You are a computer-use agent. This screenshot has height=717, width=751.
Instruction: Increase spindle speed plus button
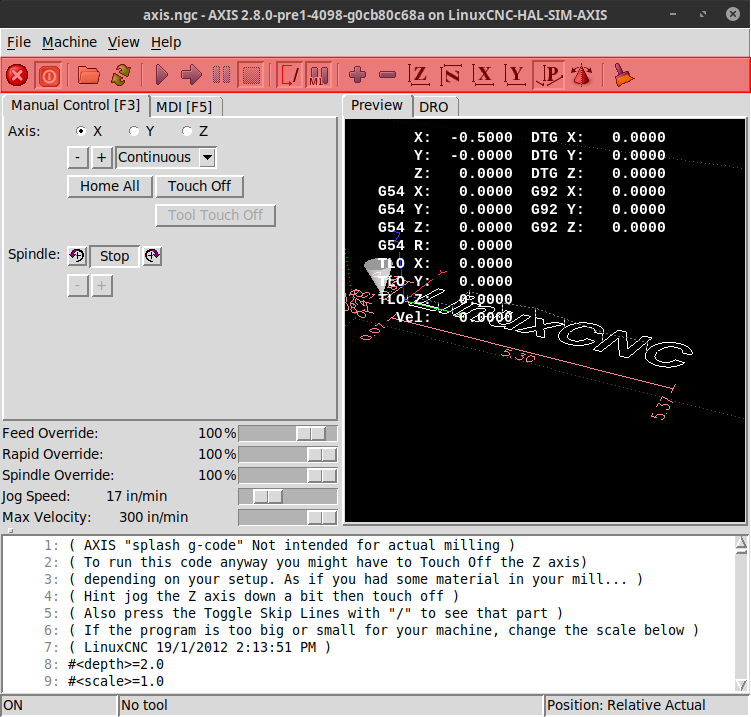[102, 286]
